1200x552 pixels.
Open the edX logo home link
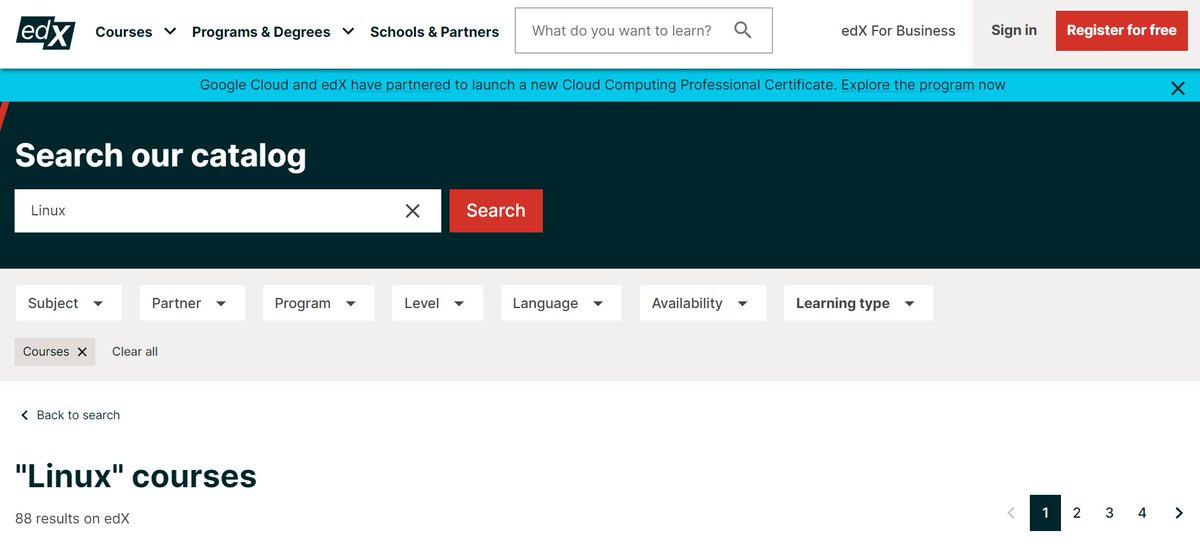(x=46, y=32)
